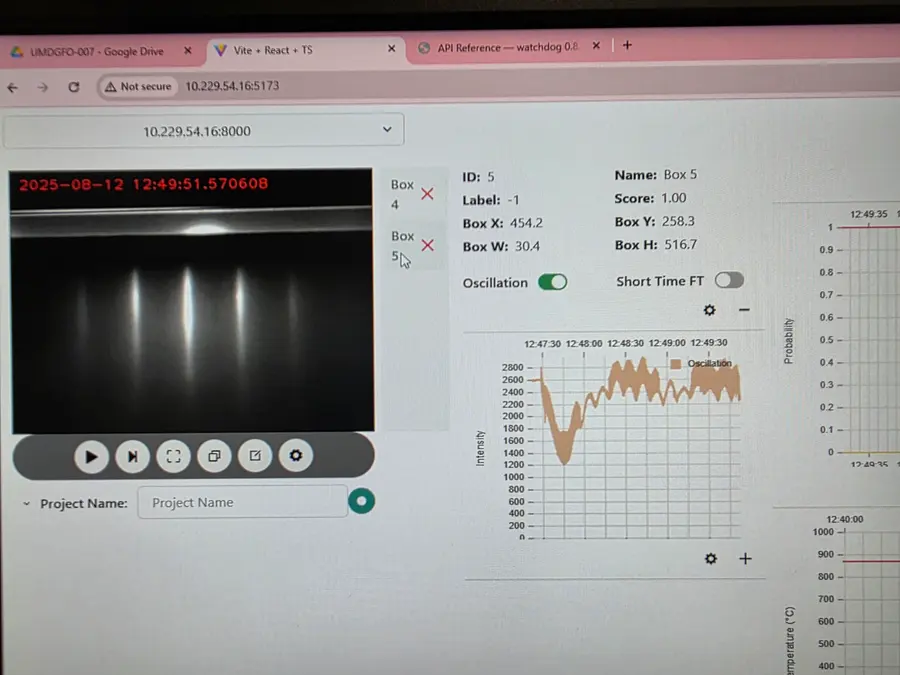Delete Box 4 with its red X
Viewport: 900px width, 675px height.
tap(427, 194)
